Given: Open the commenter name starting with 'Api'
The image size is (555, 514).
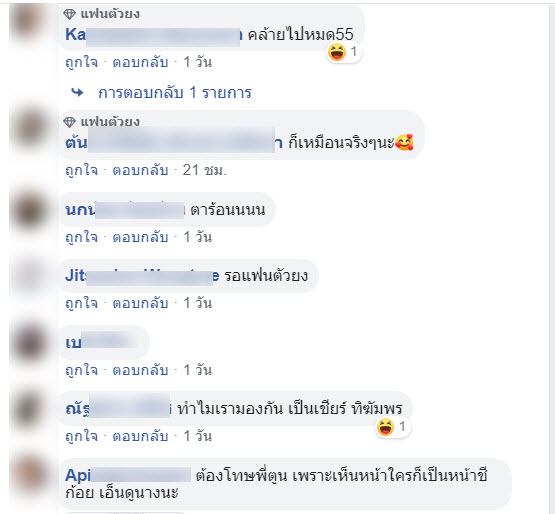Looking at the screenshot, I should point(128,475).
